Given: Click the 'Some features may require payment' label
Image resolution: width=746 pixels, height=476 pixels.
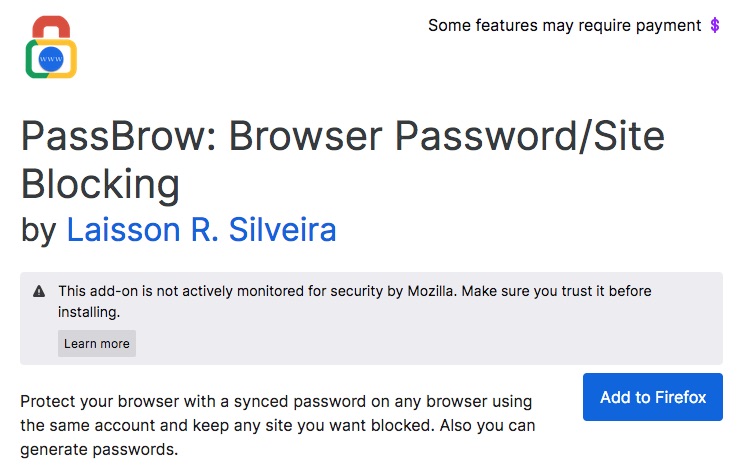Looking at the screenshot, I should [564, 25].
